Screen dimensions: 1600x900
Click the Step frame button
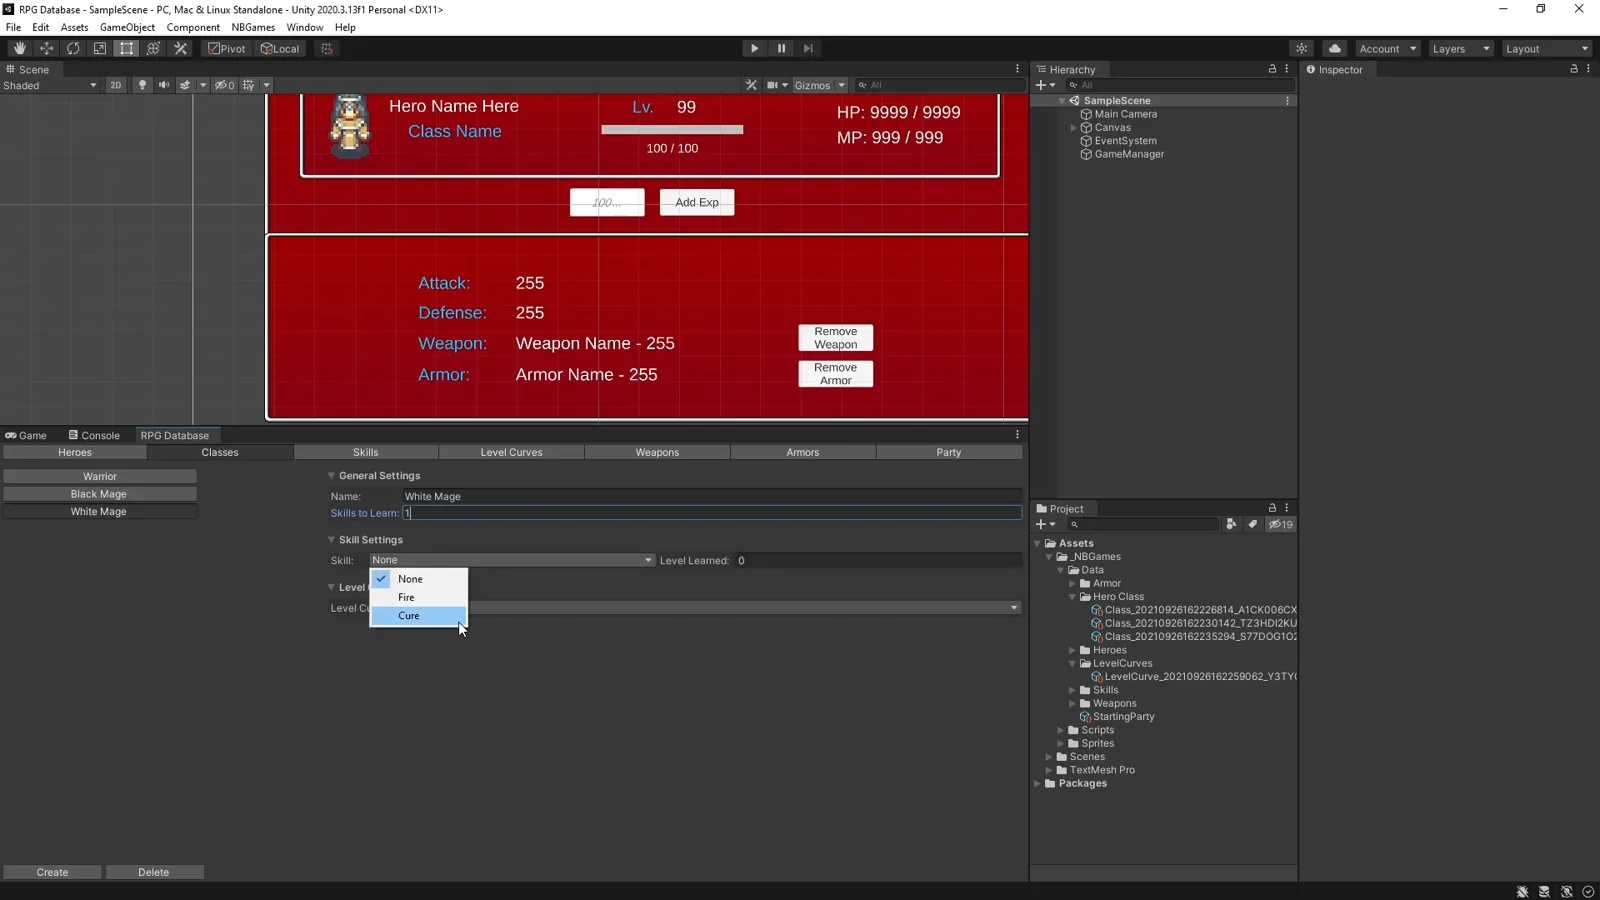[808, 48]
